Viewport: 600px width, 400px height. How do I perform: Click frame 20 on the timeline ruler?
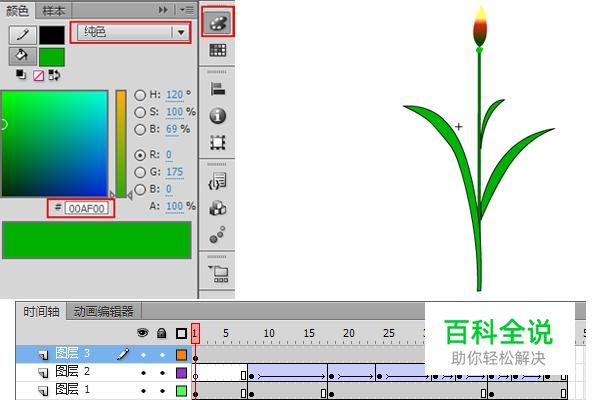tap(349, 333)
